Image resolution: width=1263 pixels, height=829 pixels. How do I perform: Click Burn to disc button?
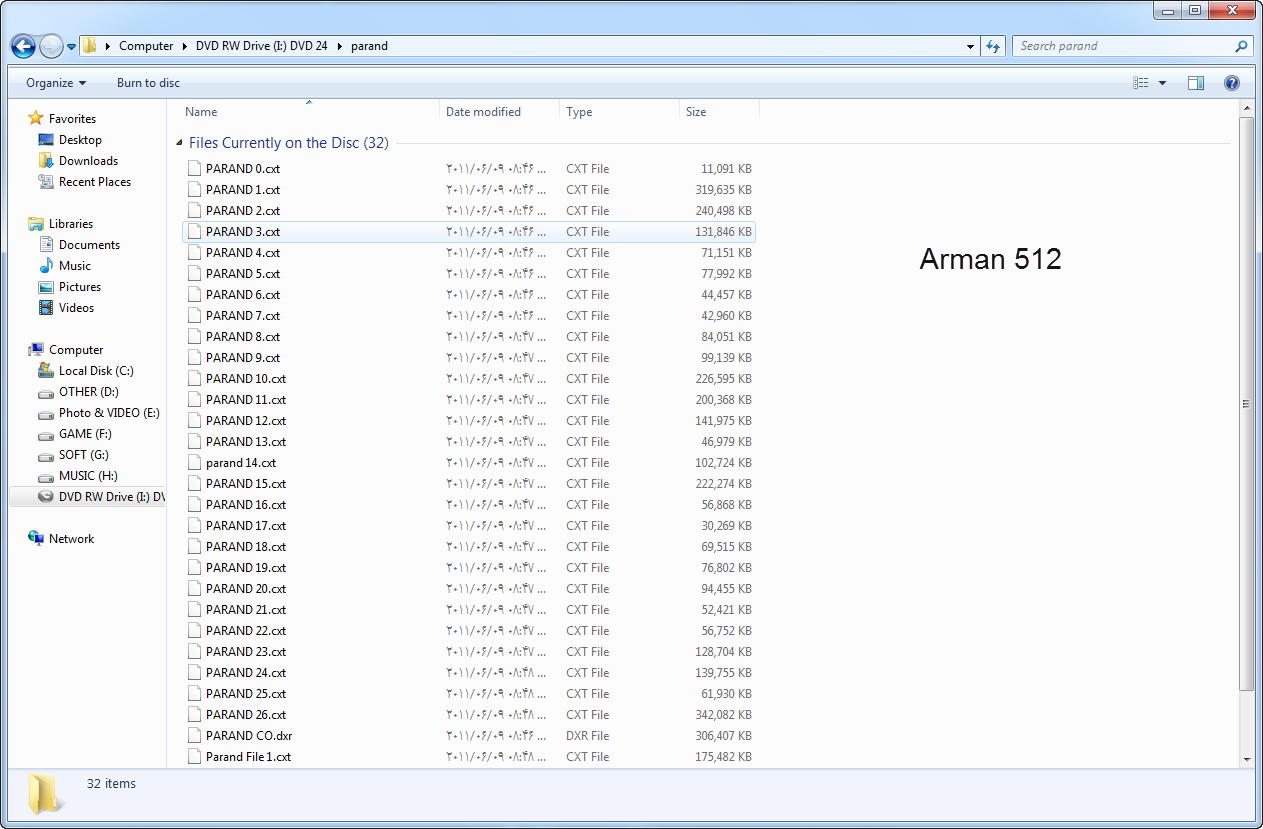(148, 83)
